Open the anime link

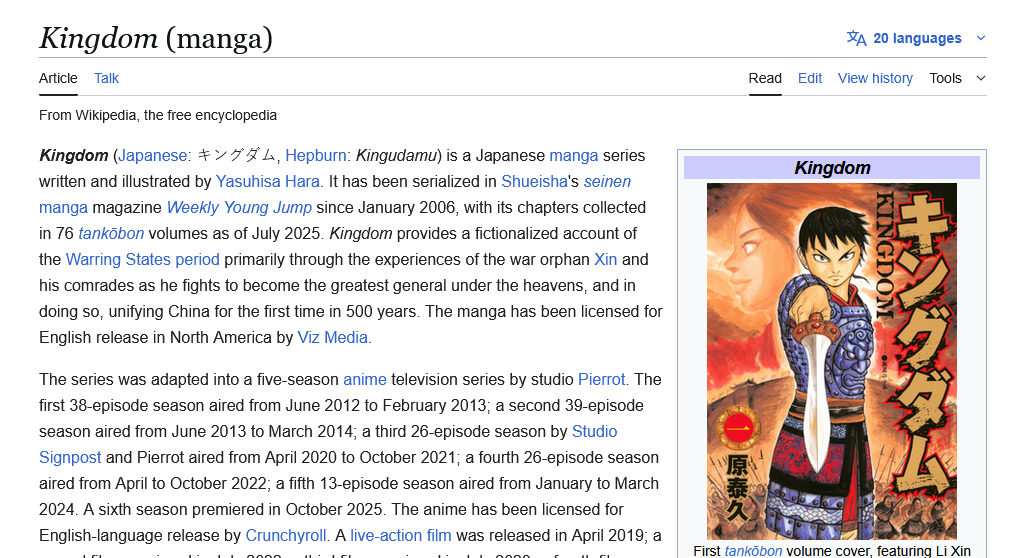pos(365,380)
